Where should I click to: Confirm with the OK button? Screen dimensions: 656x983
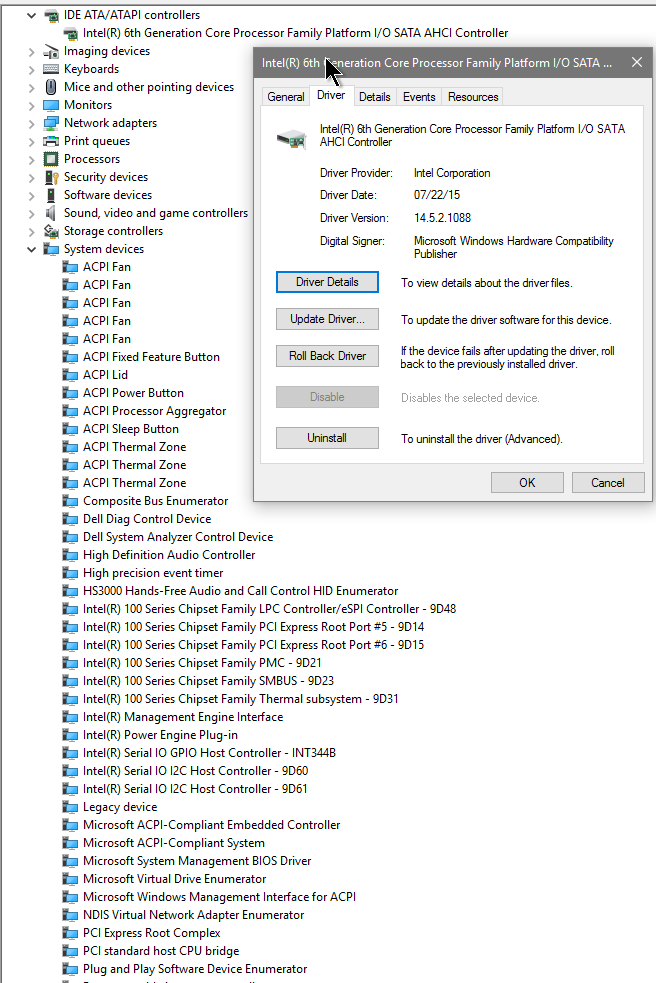[x=527, y=483]
